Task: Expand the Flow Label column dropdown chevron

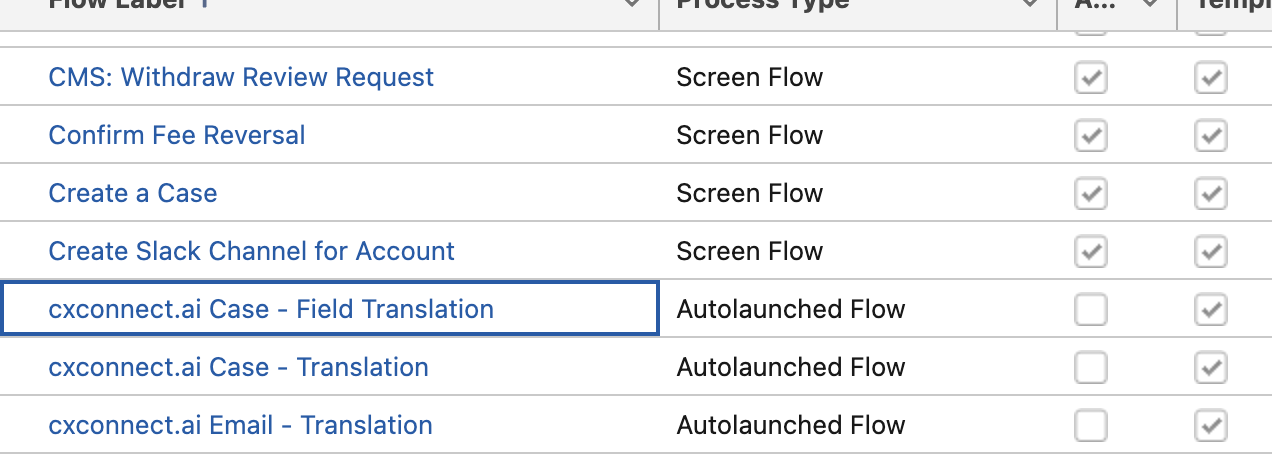Action: click(x=632, y=5)
